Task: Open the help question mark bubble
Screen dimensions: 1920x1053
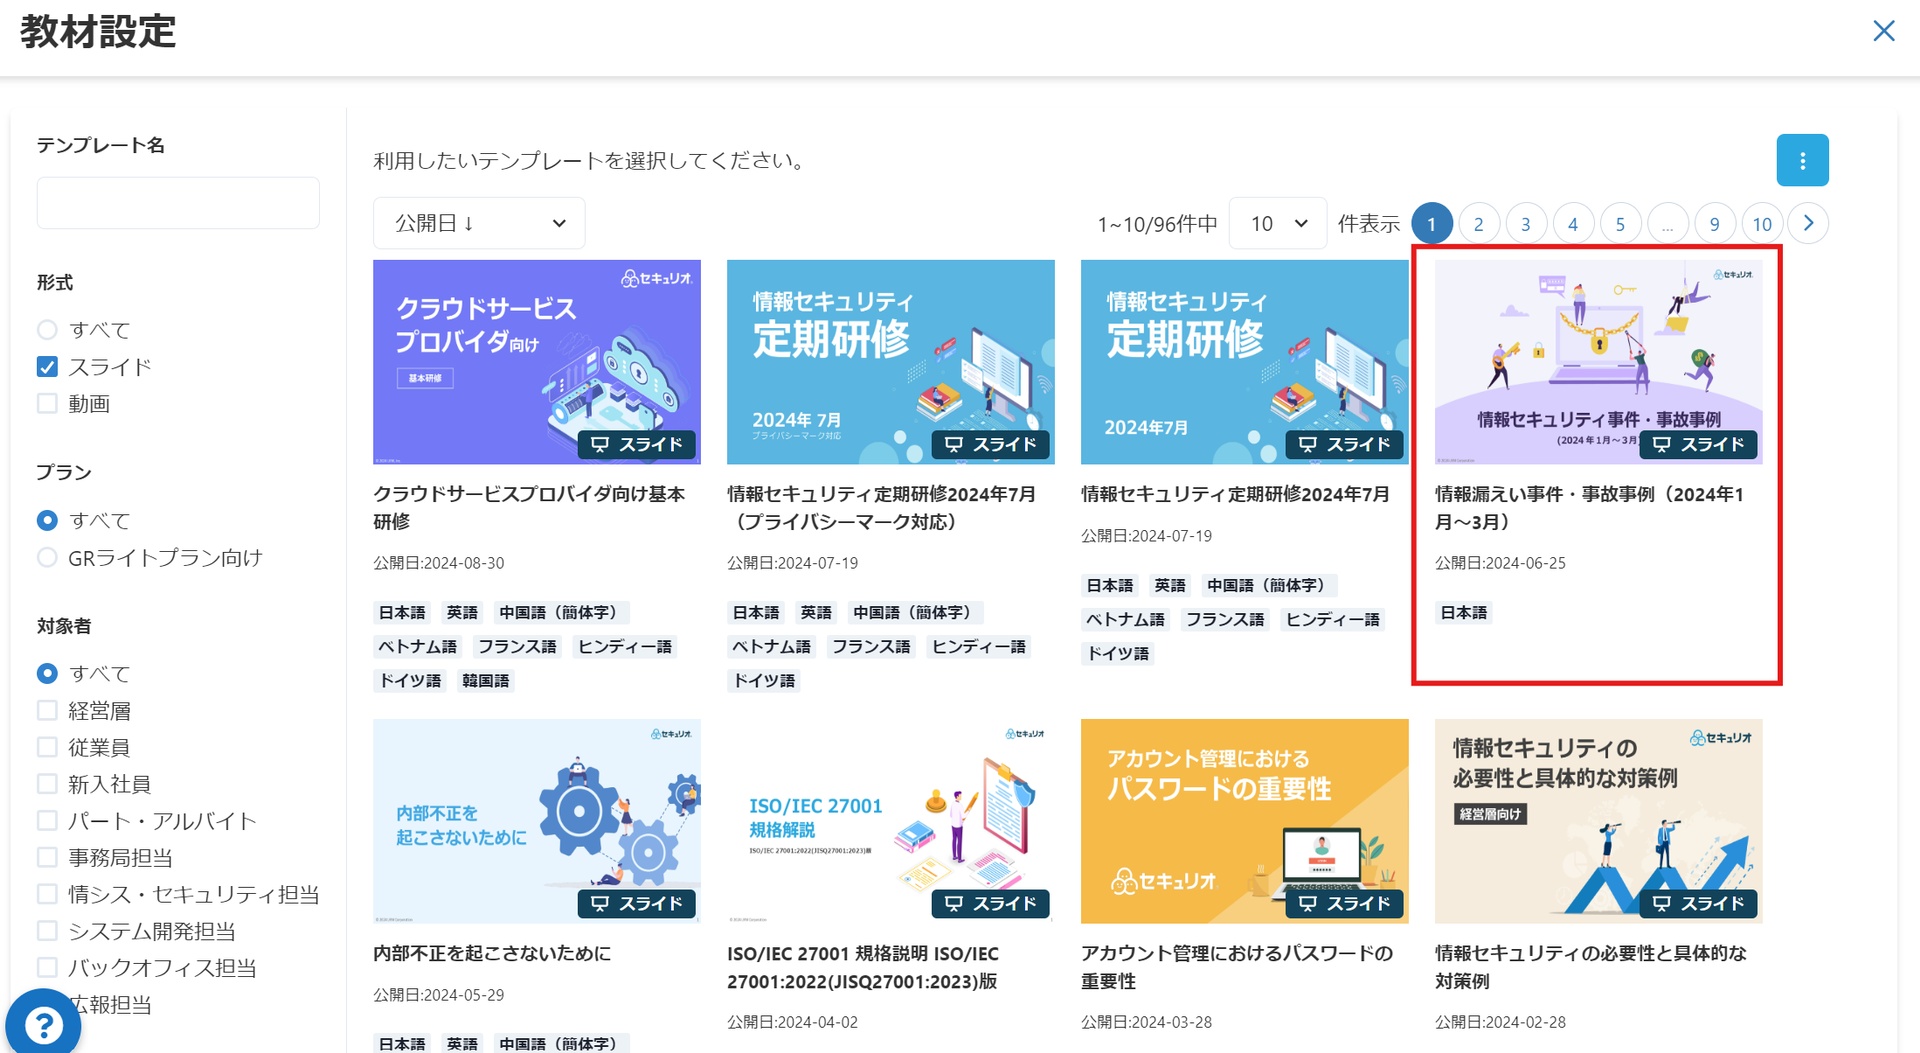Action: 44,1024
